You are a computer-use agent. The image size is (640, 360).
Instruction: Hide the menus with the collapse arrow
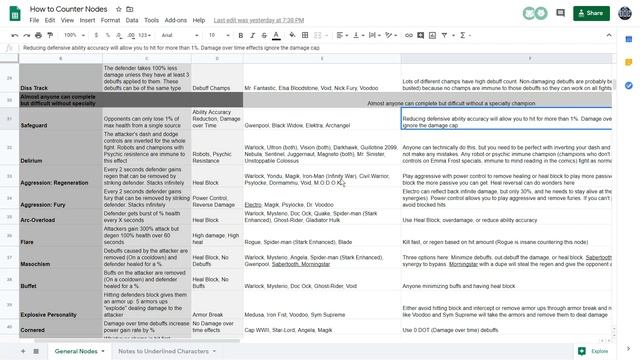tap(609, 36)
